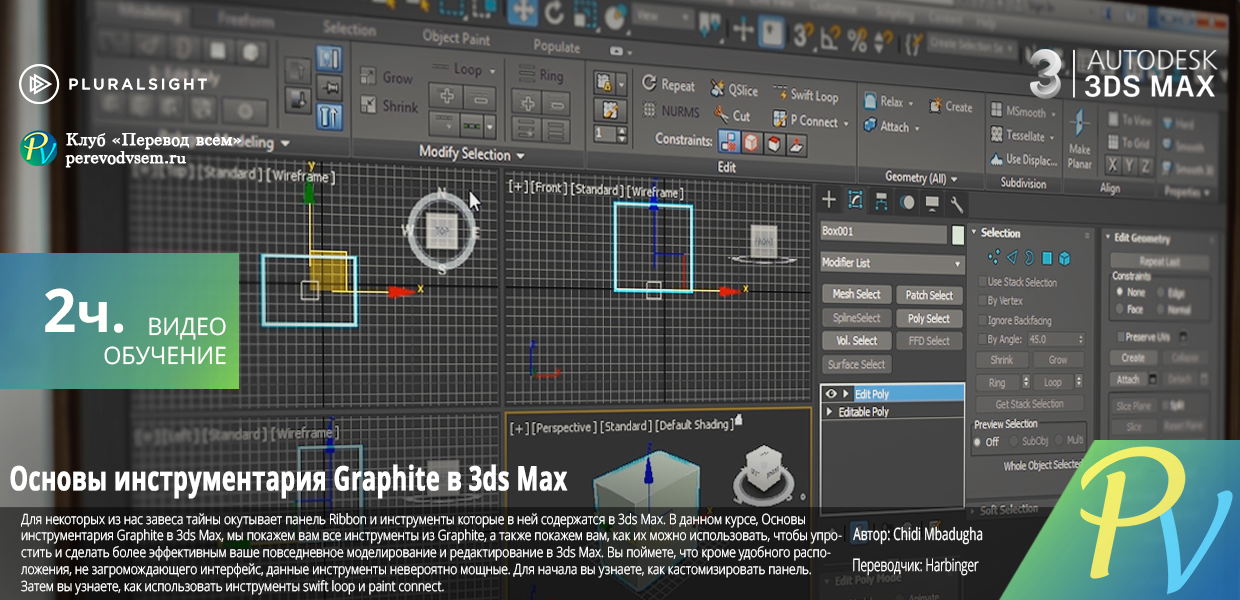
Task: Open the Populate ribbon tab
Action: [556, 46]
